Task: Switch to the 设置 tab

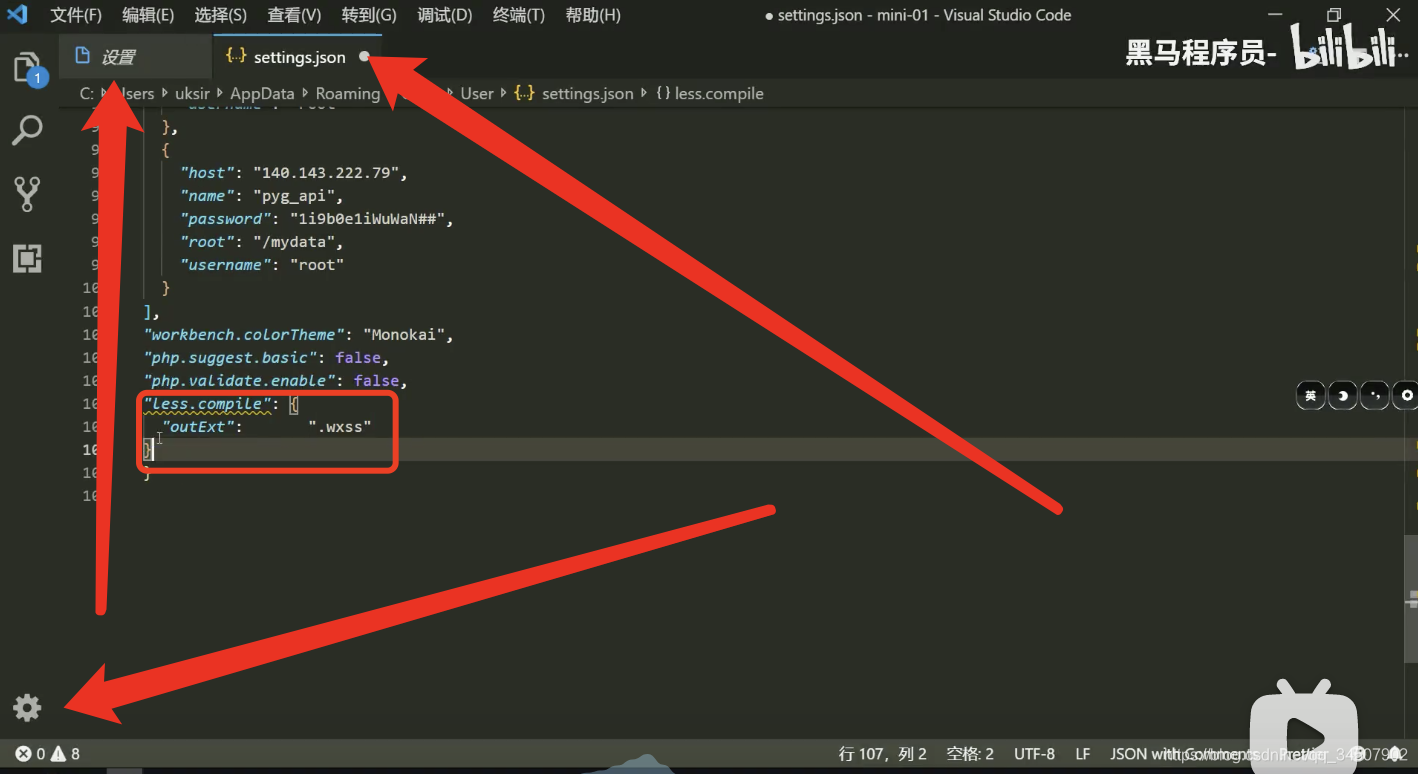Action: pos(135,56)
